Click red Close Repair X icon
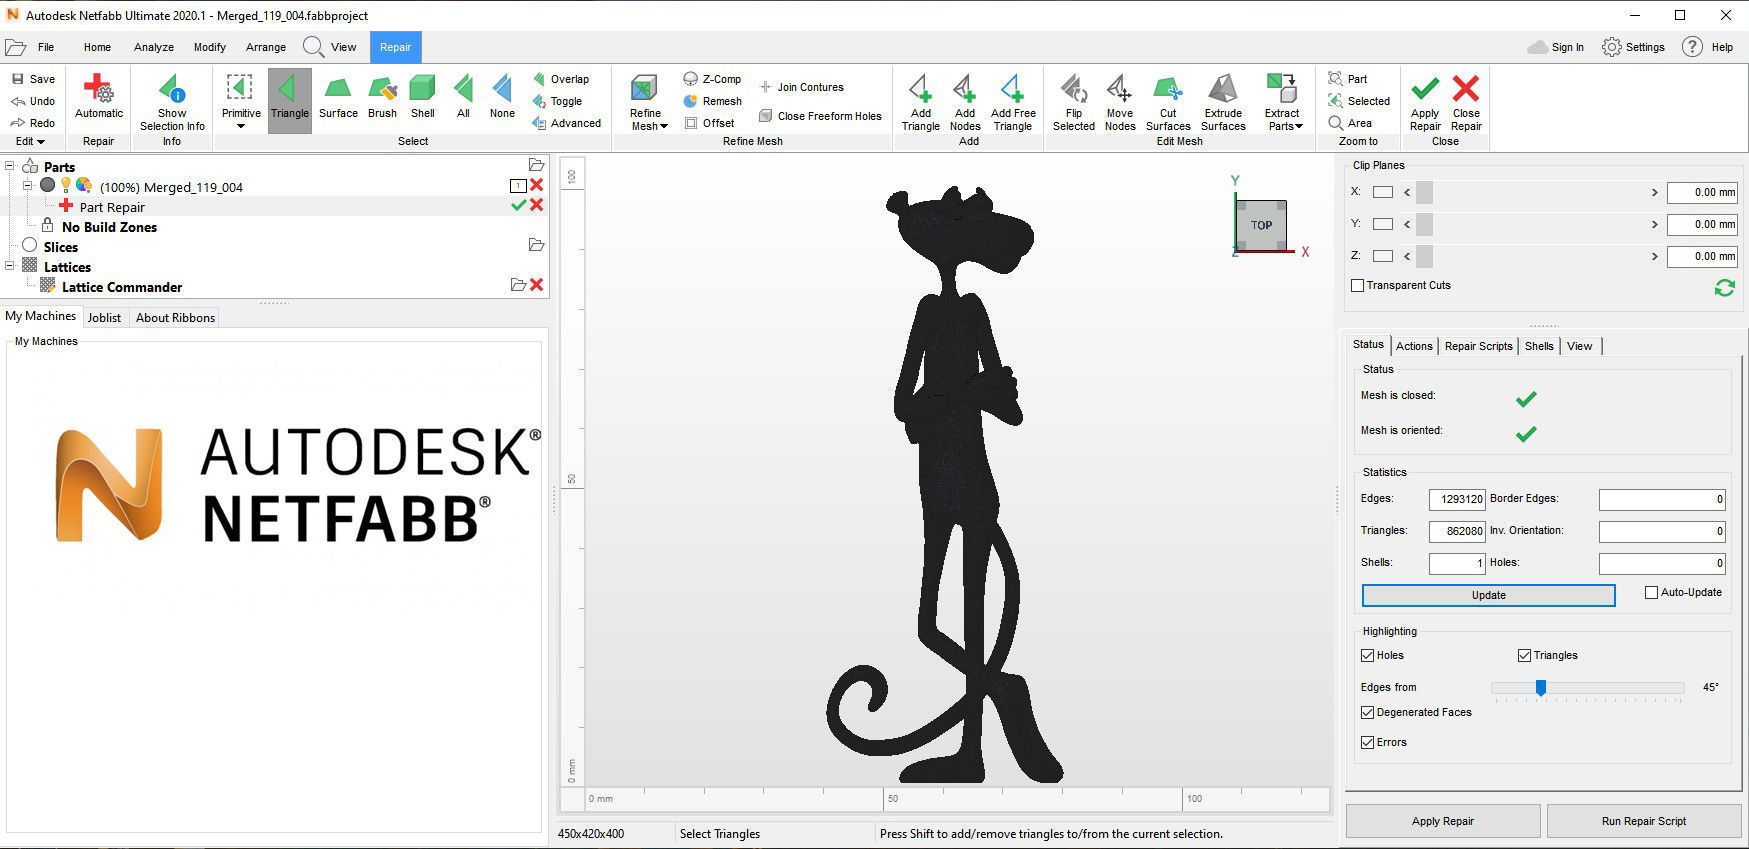This screenshot has width=1749, height=849. coord(1466,89)
